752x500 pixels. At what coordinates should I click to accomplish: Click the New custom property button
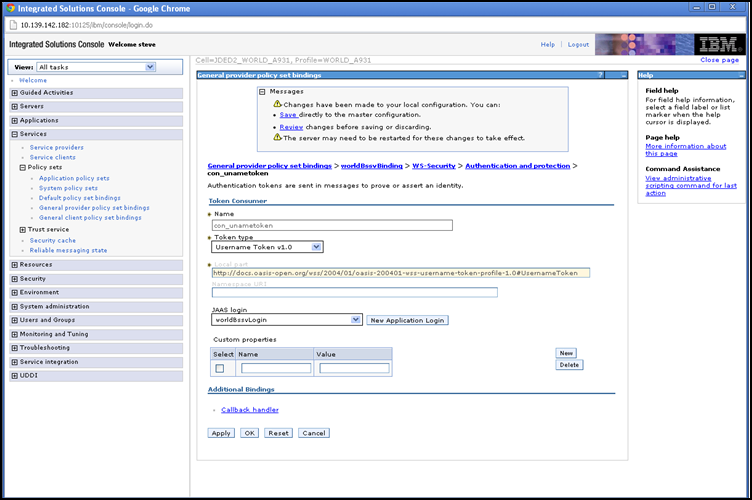pyautogui.click(x=566, y=353)
